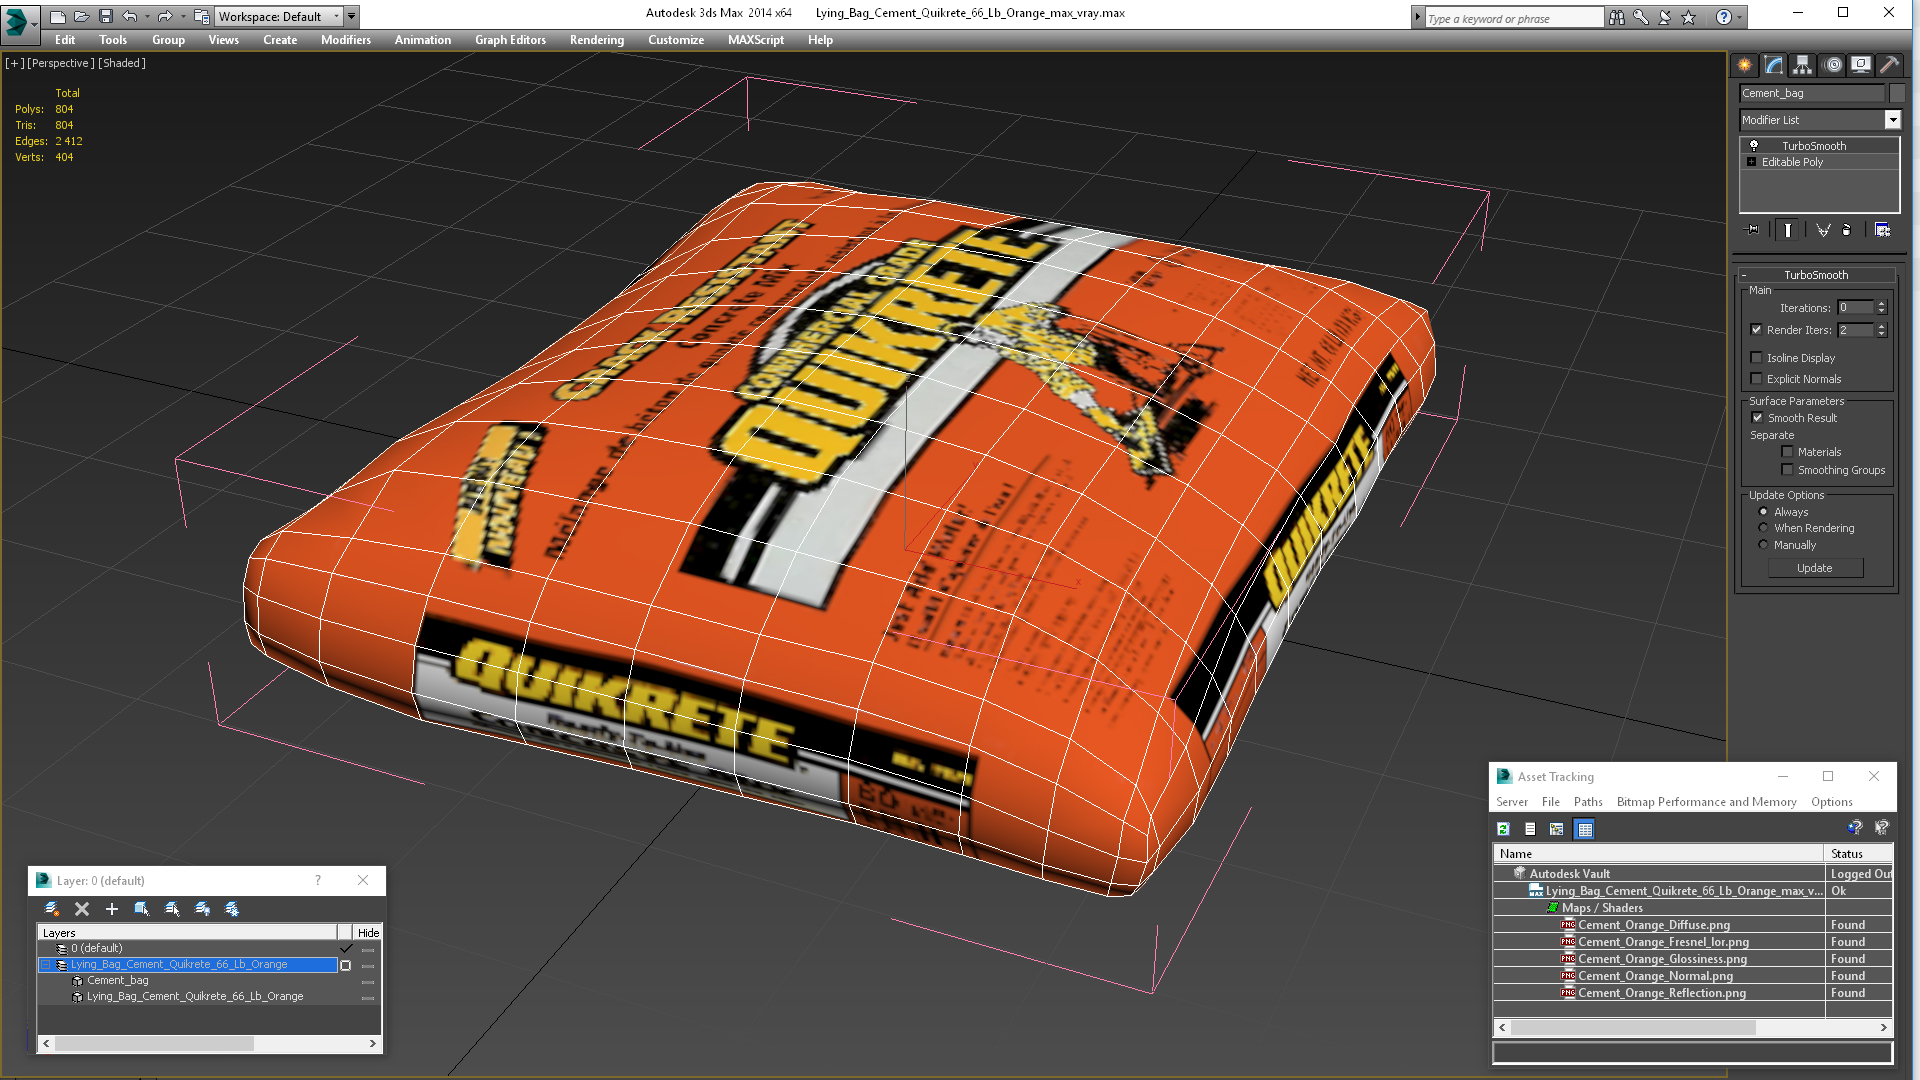Open the Modify command panel tab
Viewport: 1920px width, 1080px height.
pos(1774,65)
